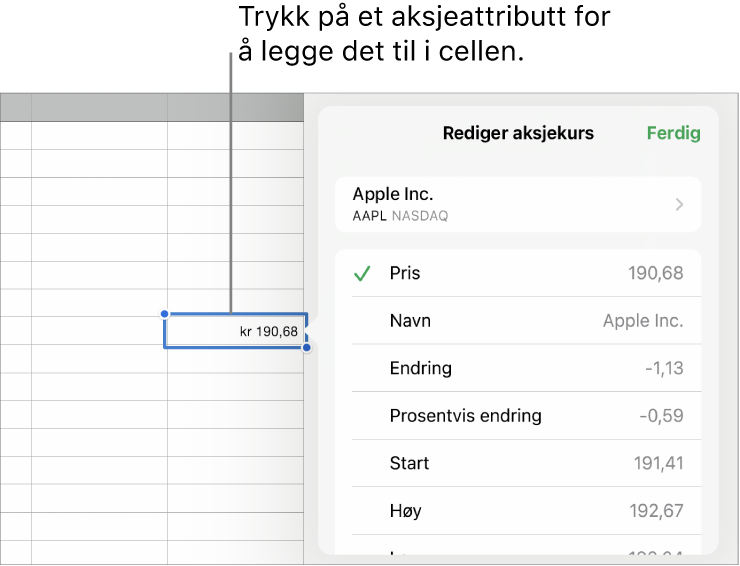Tap the green checkmark beside Pris
This screenshot has height=566, width=740.
pyautogui.click(x=362, y=273)
